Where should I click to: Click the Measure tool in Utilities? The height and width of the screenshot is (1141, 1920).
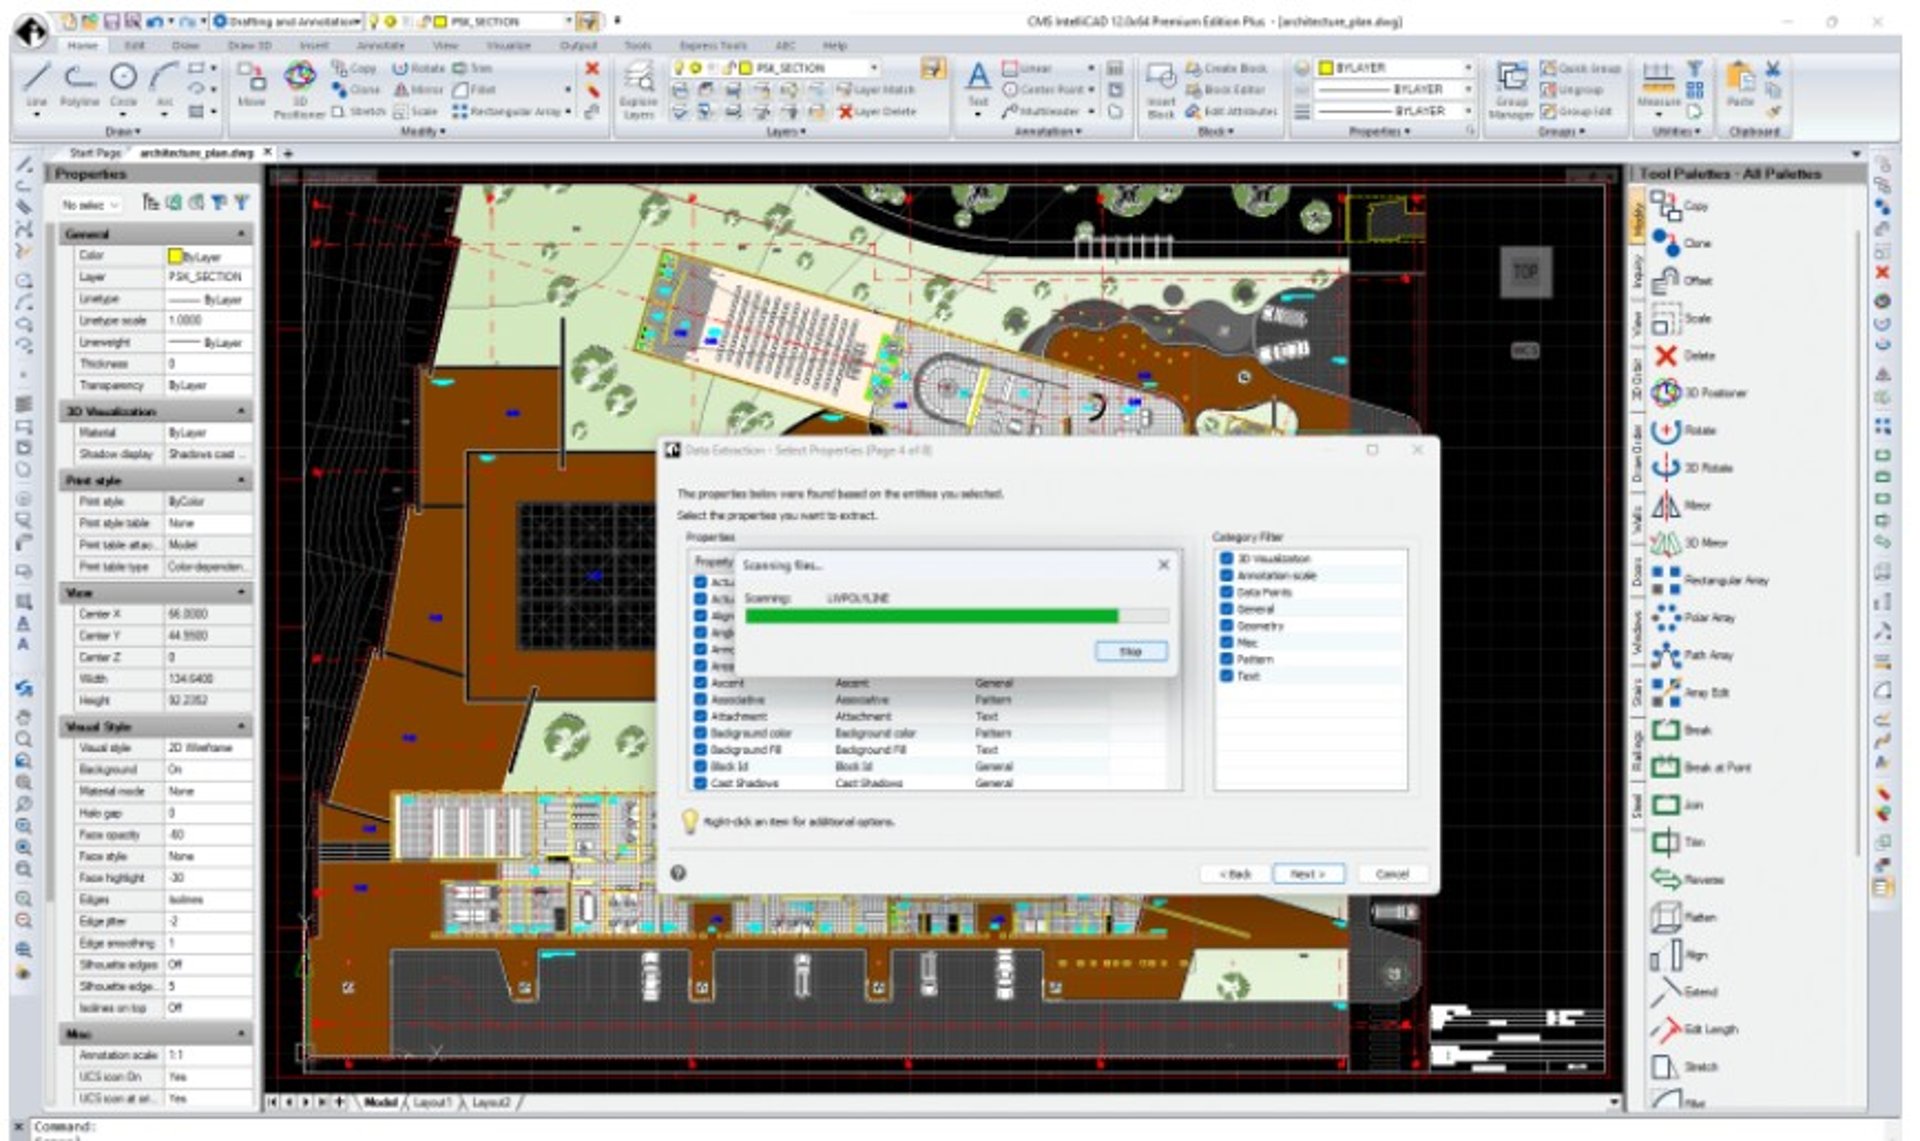coord(1658,80)
